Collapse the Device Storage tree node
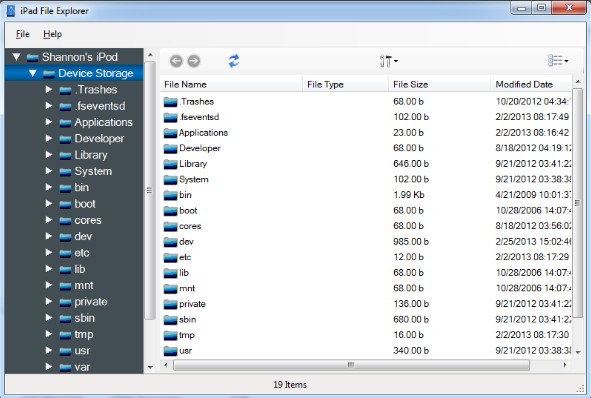This screenshot has height=398, width=591. [32, 73]
